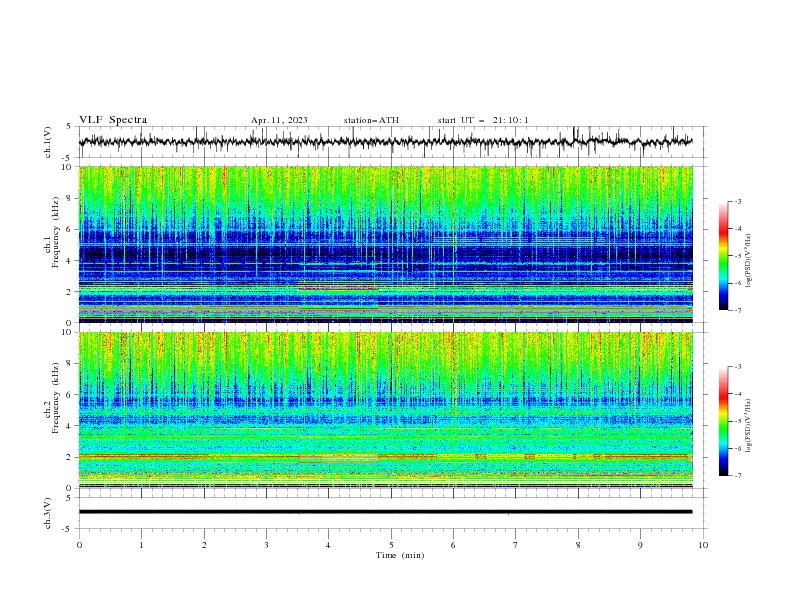792x612 pixels.
Task: Click the log(PSD) label beside ch.1 color bar
Action: coord(749,261)
